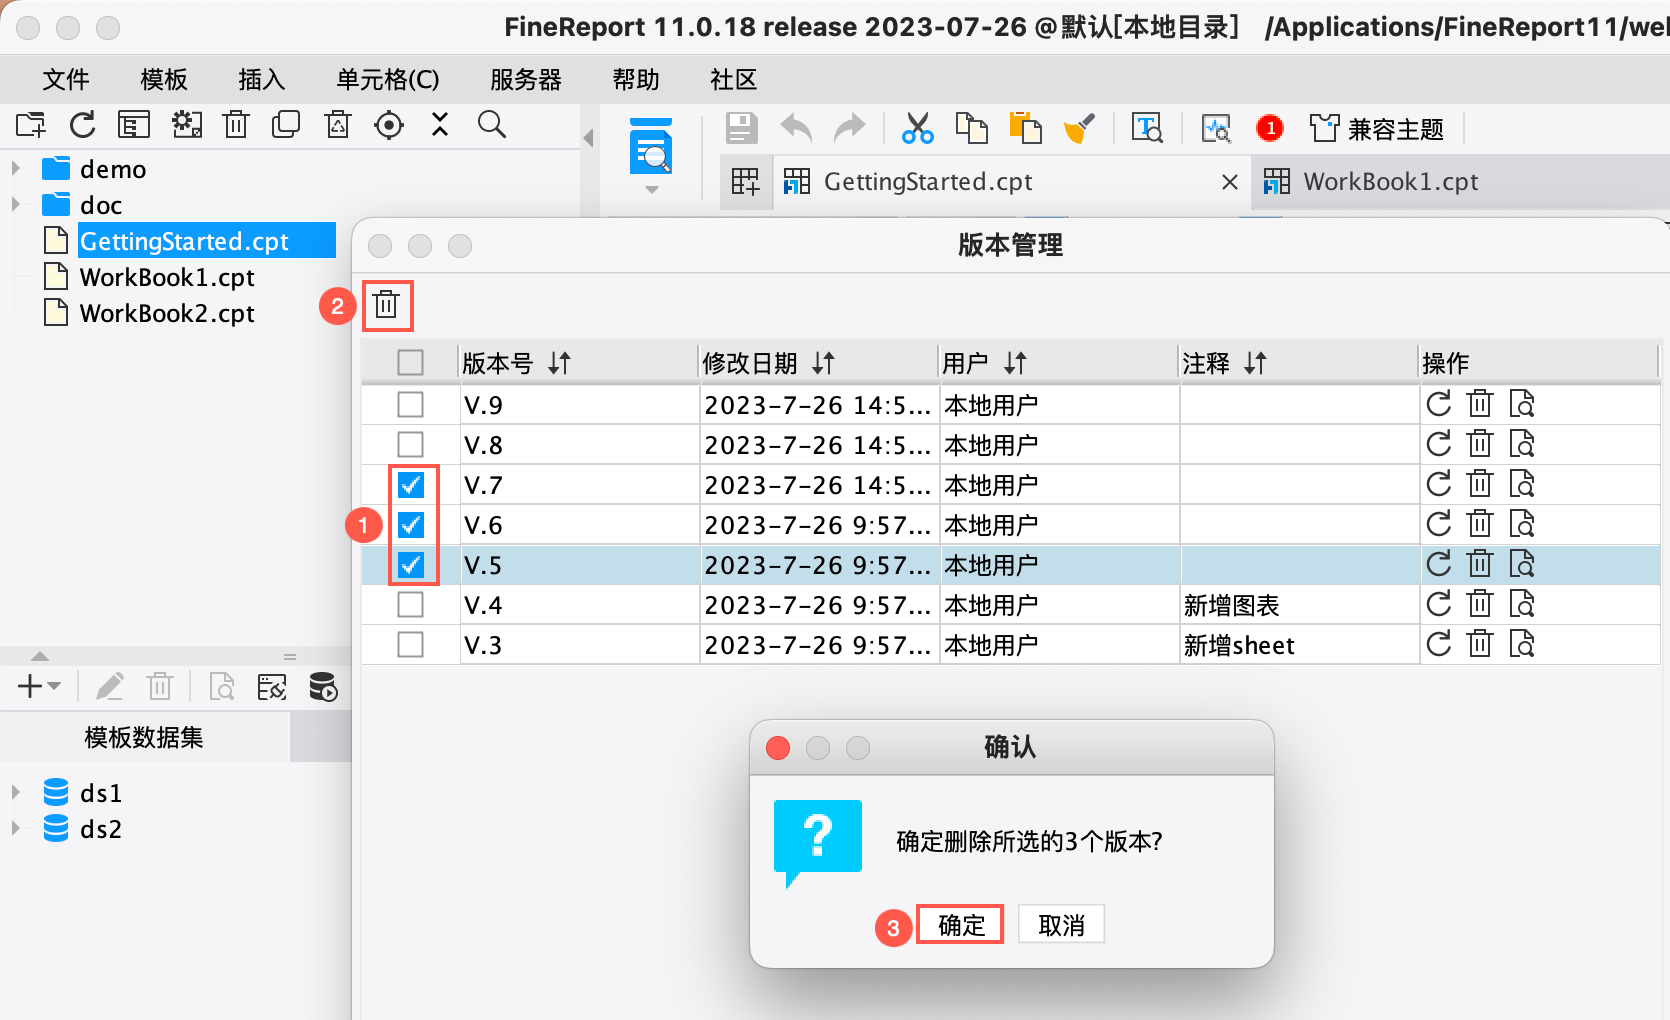Open the add dataset plus dropdown

click(39, 687)
